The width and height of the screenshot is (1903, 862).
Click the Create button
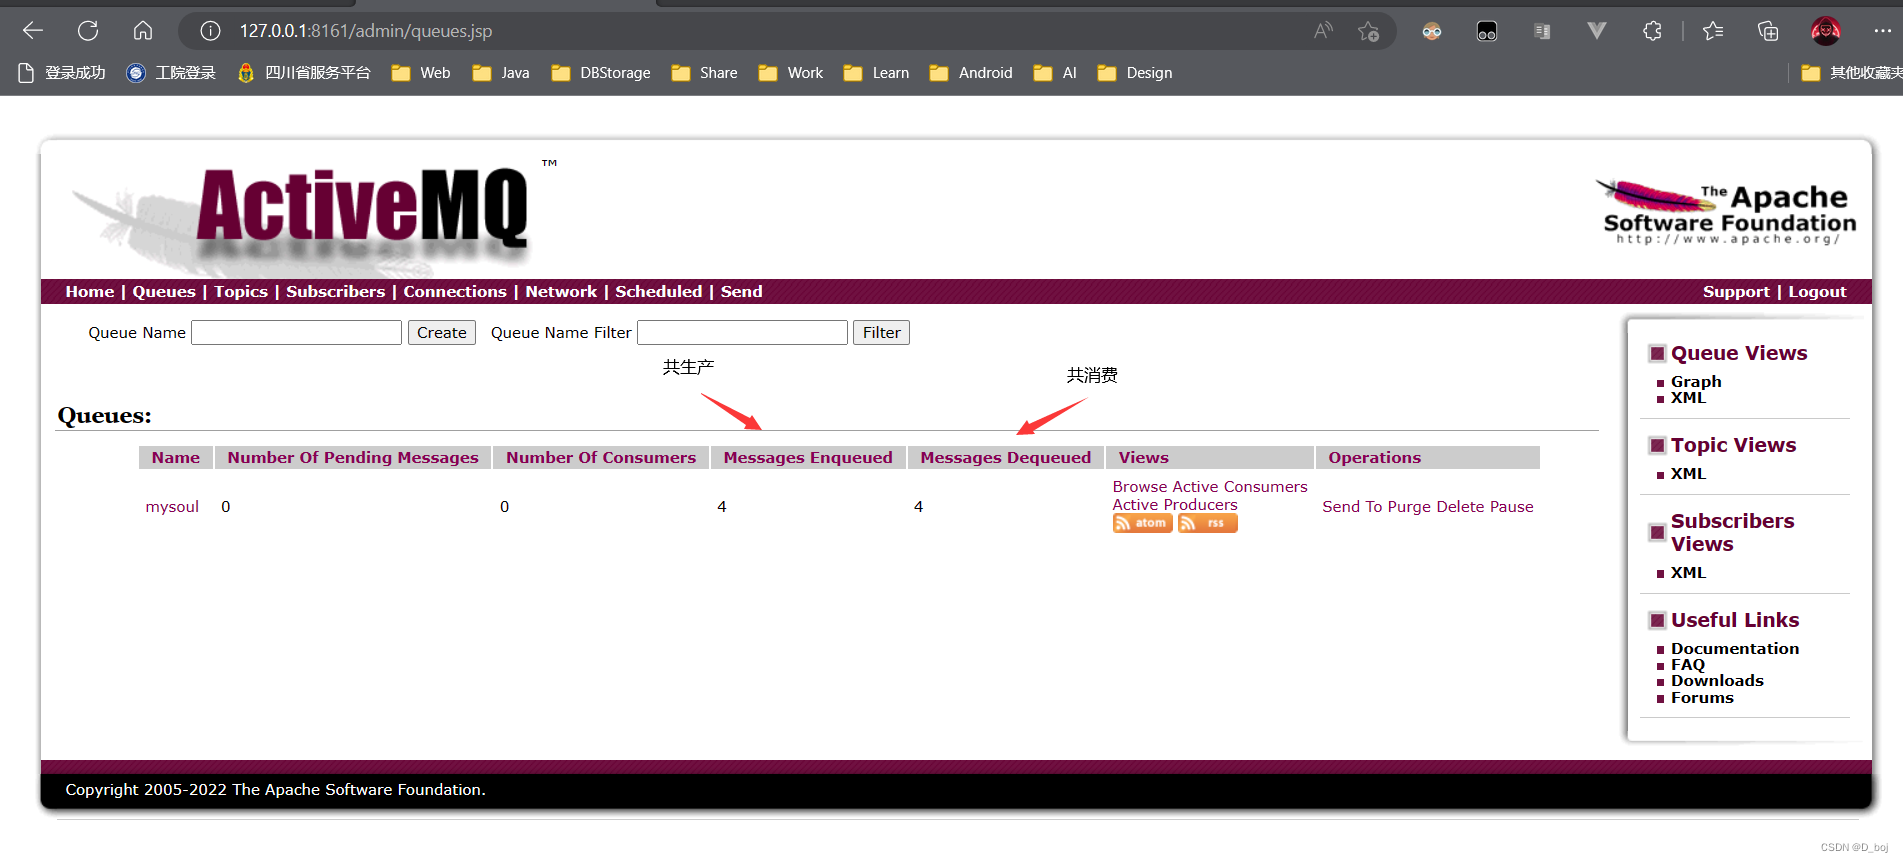441,332
